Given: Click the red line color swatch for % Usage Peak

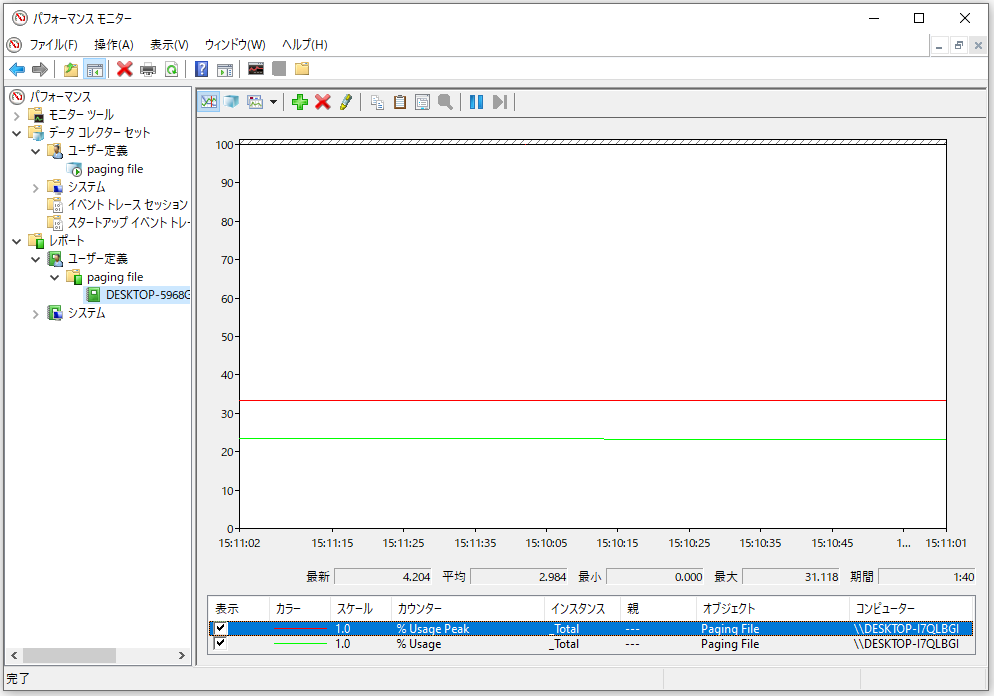Looking at the screenshot, I should tap(301, 629).
